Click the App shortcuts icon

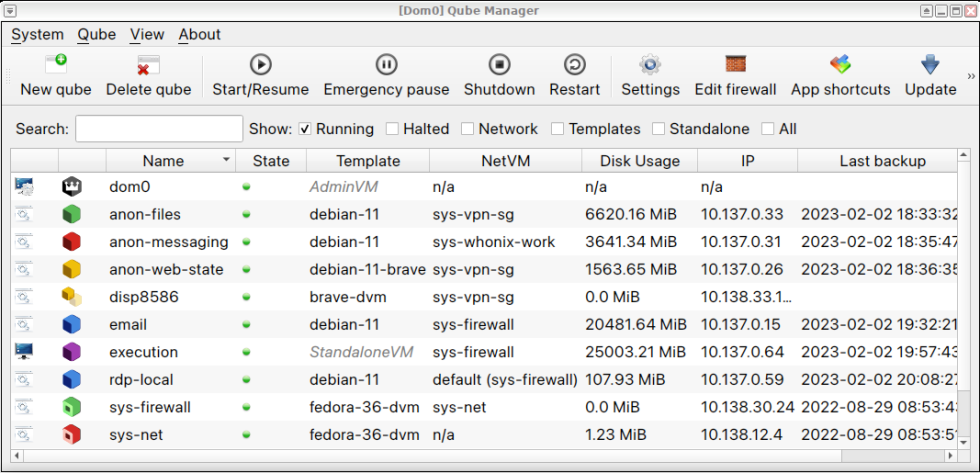840,65
